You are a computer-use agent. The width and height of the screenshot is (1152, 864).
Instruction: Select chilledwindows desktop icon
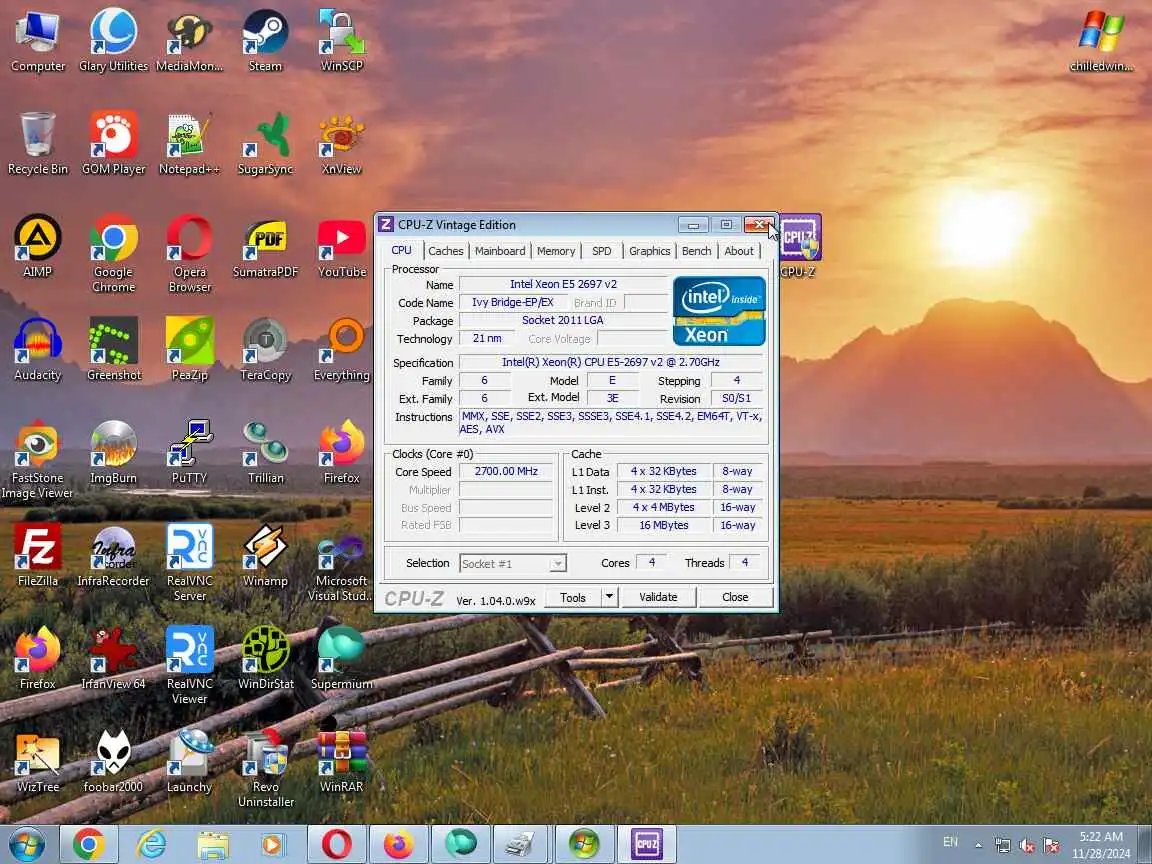(1101, 40)
